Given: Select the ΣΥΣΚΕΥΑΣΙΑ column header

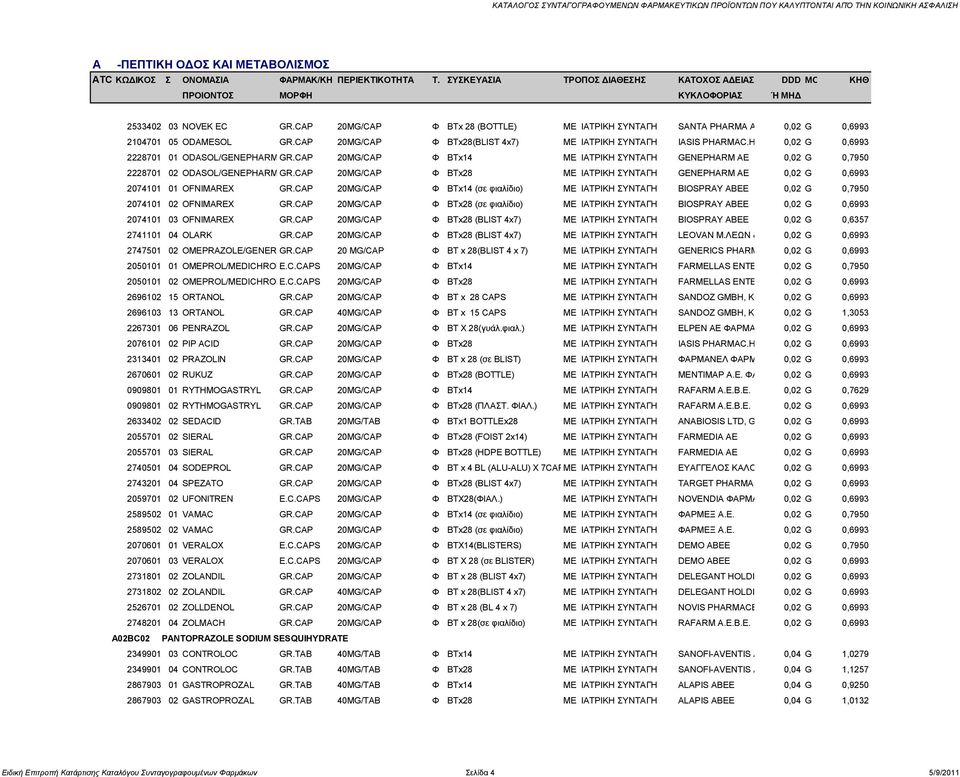Looking at the screenshot, I should pos(474,80).
